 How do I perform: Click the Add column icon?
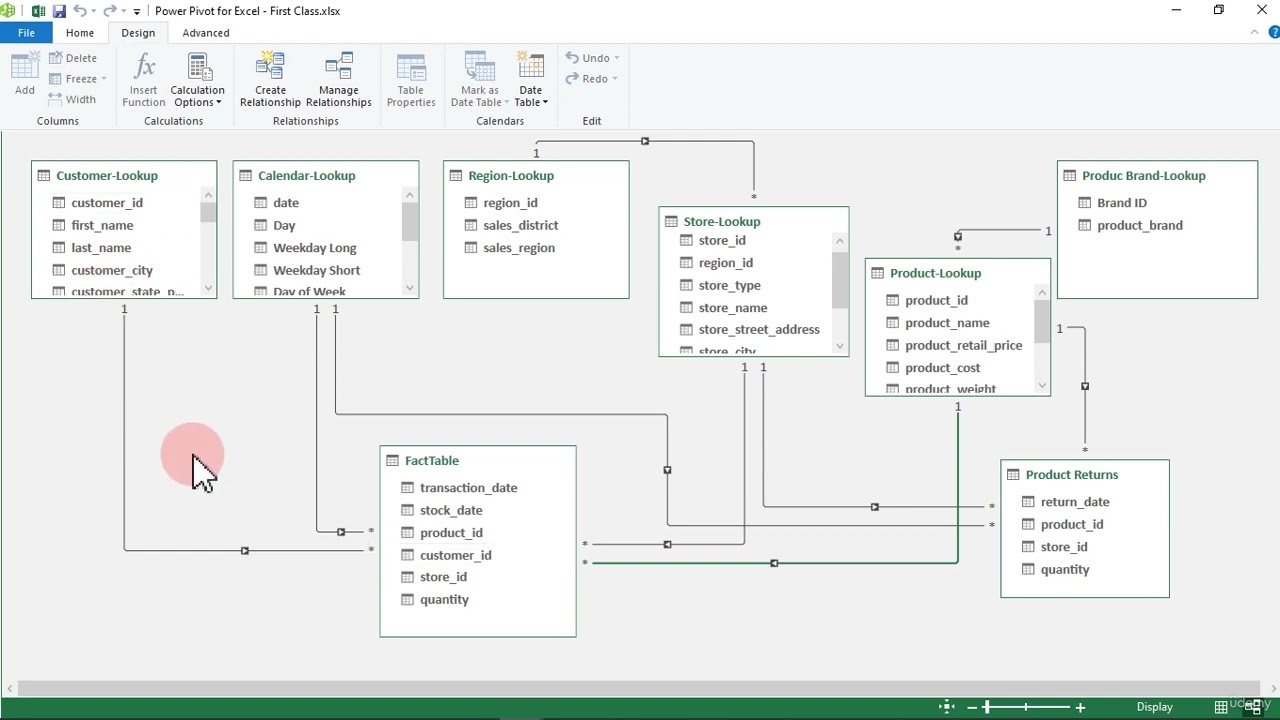tap(24, 66)
